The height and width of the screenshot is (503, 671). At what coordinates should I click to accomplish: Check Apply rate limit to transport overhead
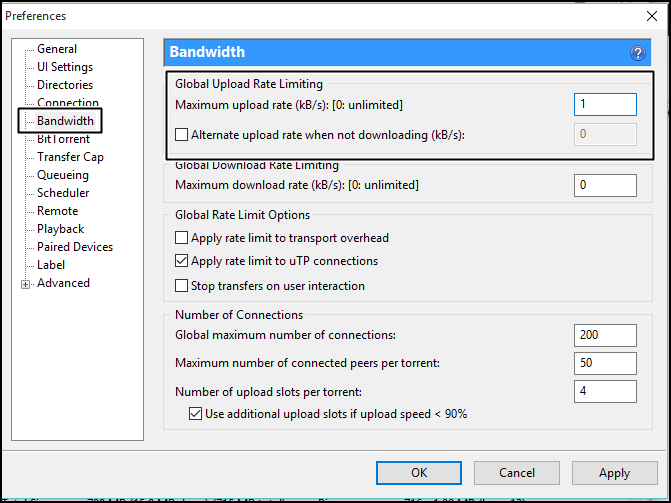pos(181,238)
